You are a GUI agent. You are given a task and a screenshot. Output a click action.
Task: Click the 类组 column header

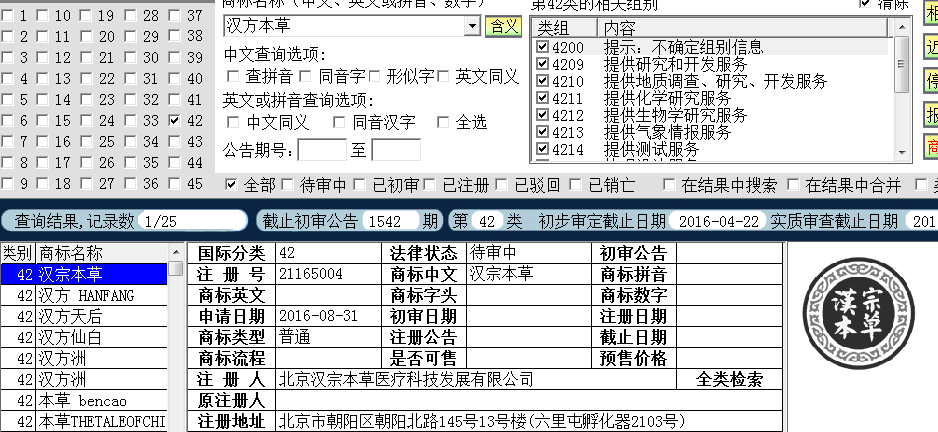(x=565, y=28)
